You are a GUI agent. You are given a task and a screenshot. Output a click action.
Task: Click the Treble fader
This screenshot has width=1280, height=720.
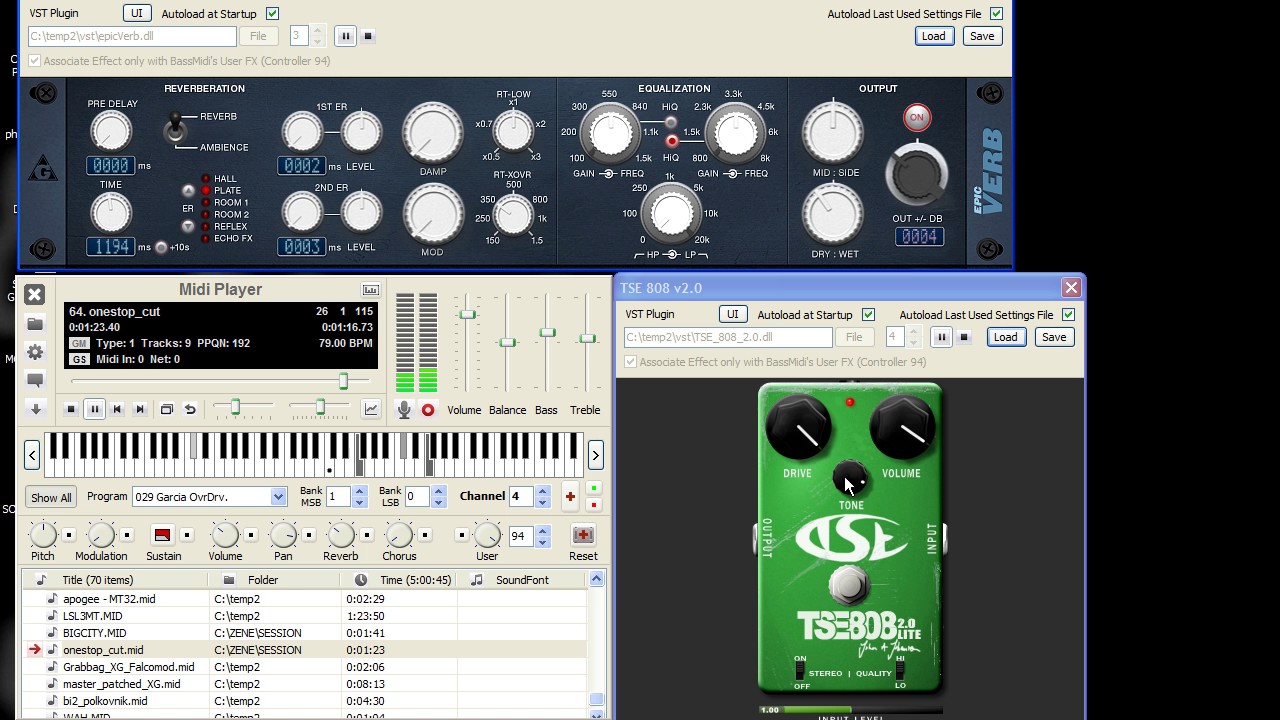click(587, 338)
